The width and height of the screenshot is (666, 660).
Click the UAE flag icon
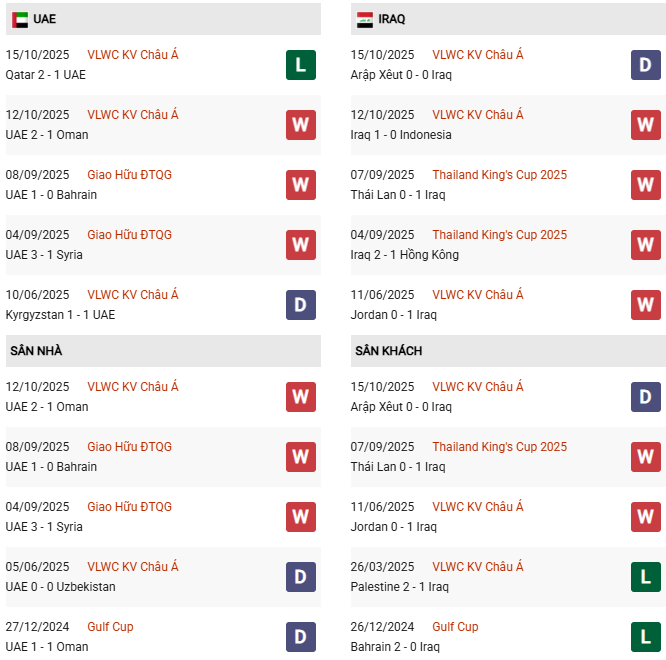coord(20,19)
